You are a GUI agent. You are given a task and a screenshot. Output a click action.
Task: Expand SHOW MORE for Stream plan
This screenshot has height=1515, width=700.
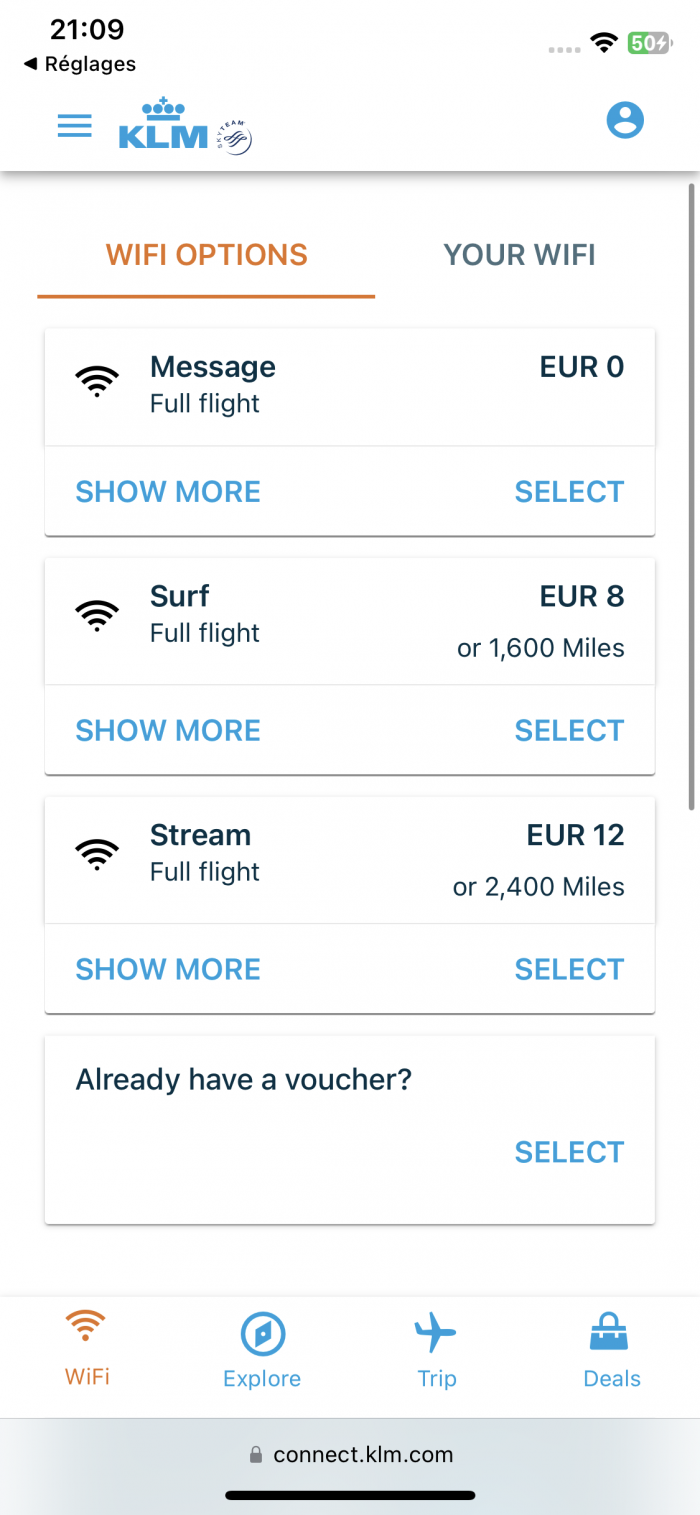[168, 970]
